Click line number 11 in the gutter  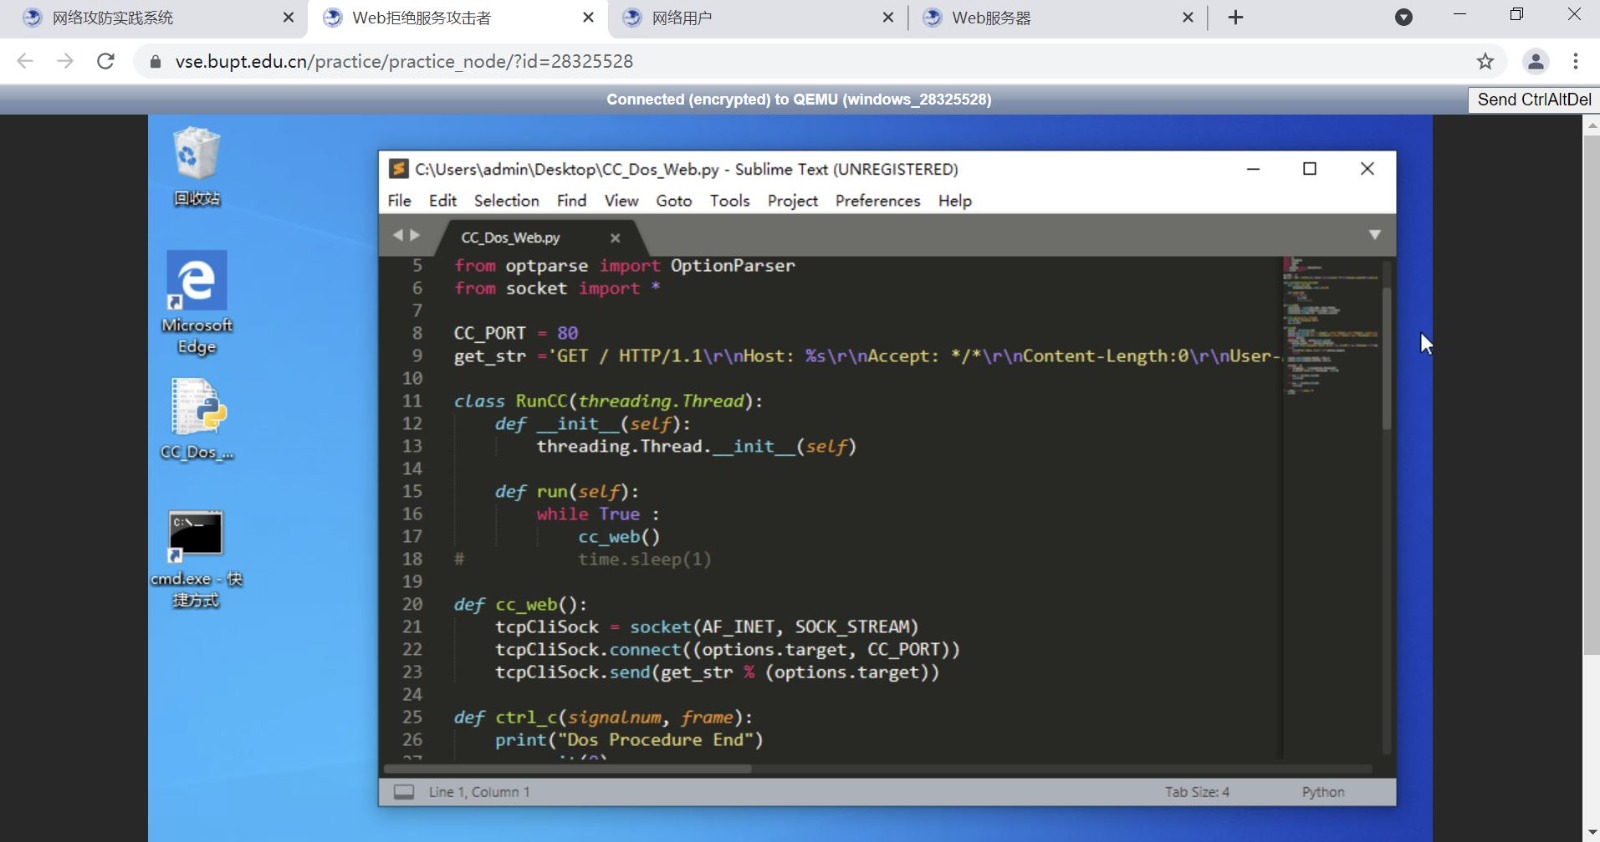click(412, 401)
